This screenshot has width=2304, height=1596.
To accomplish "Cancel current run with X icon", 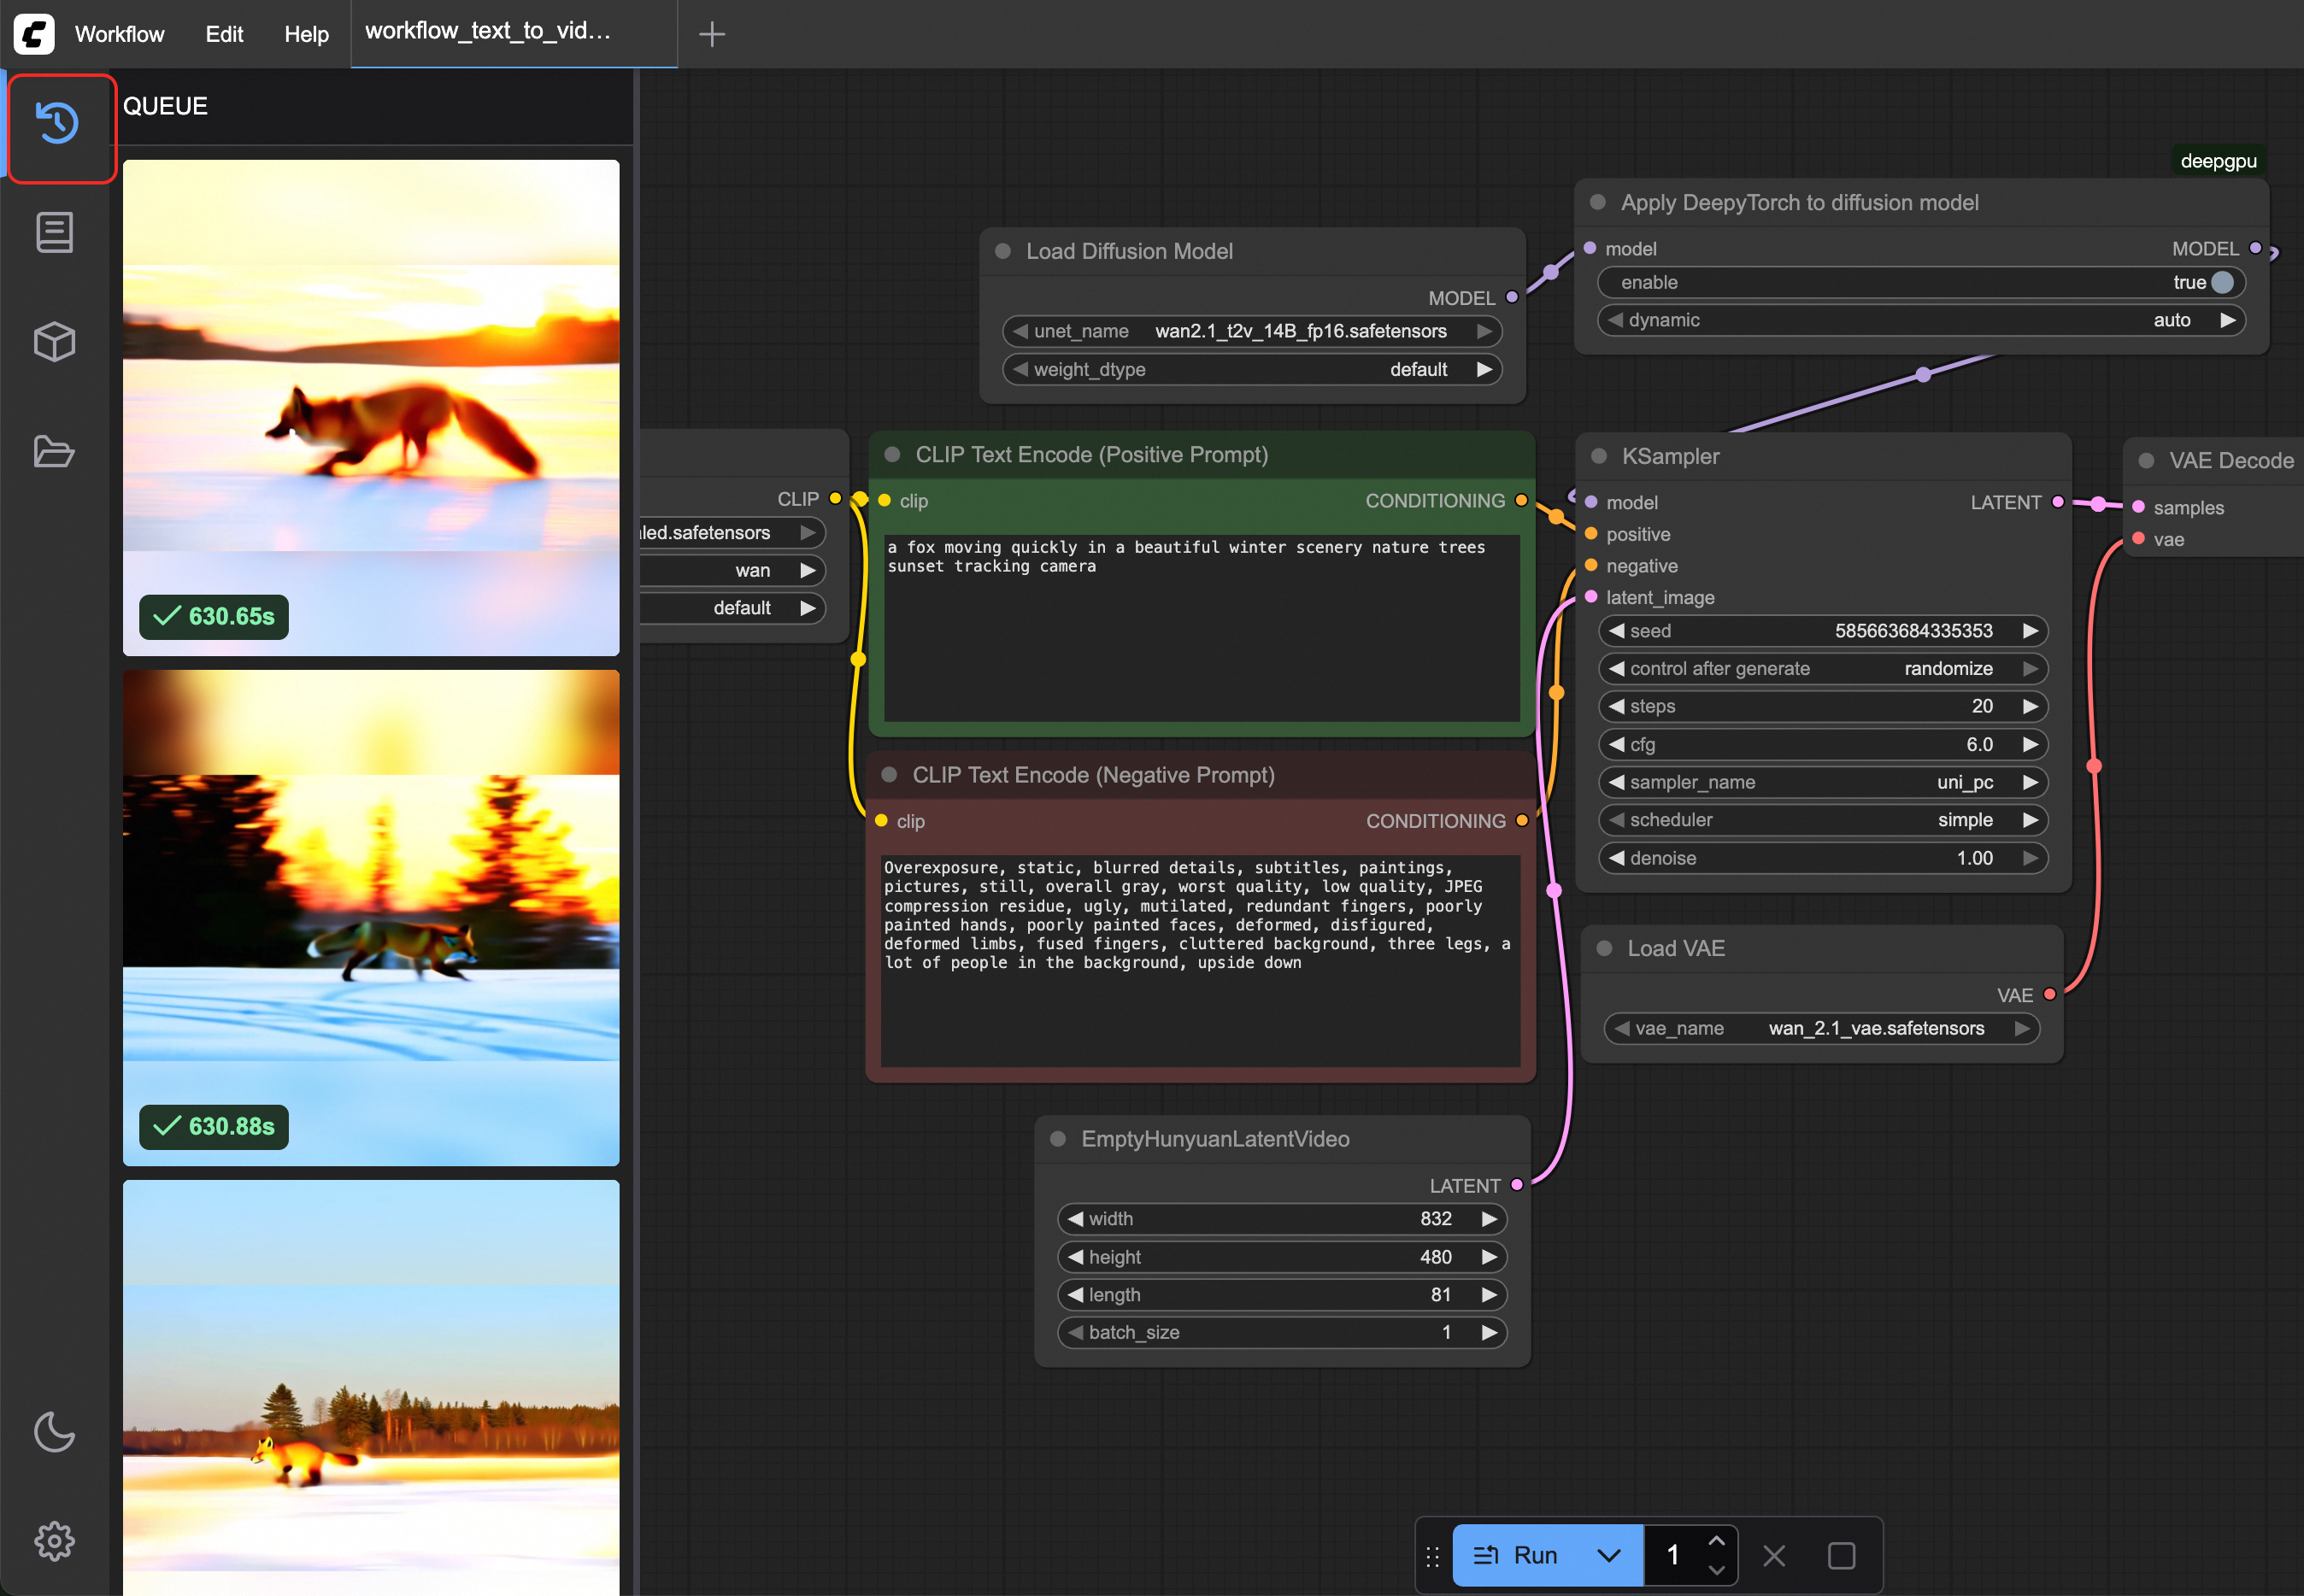I will 1773,1555.
